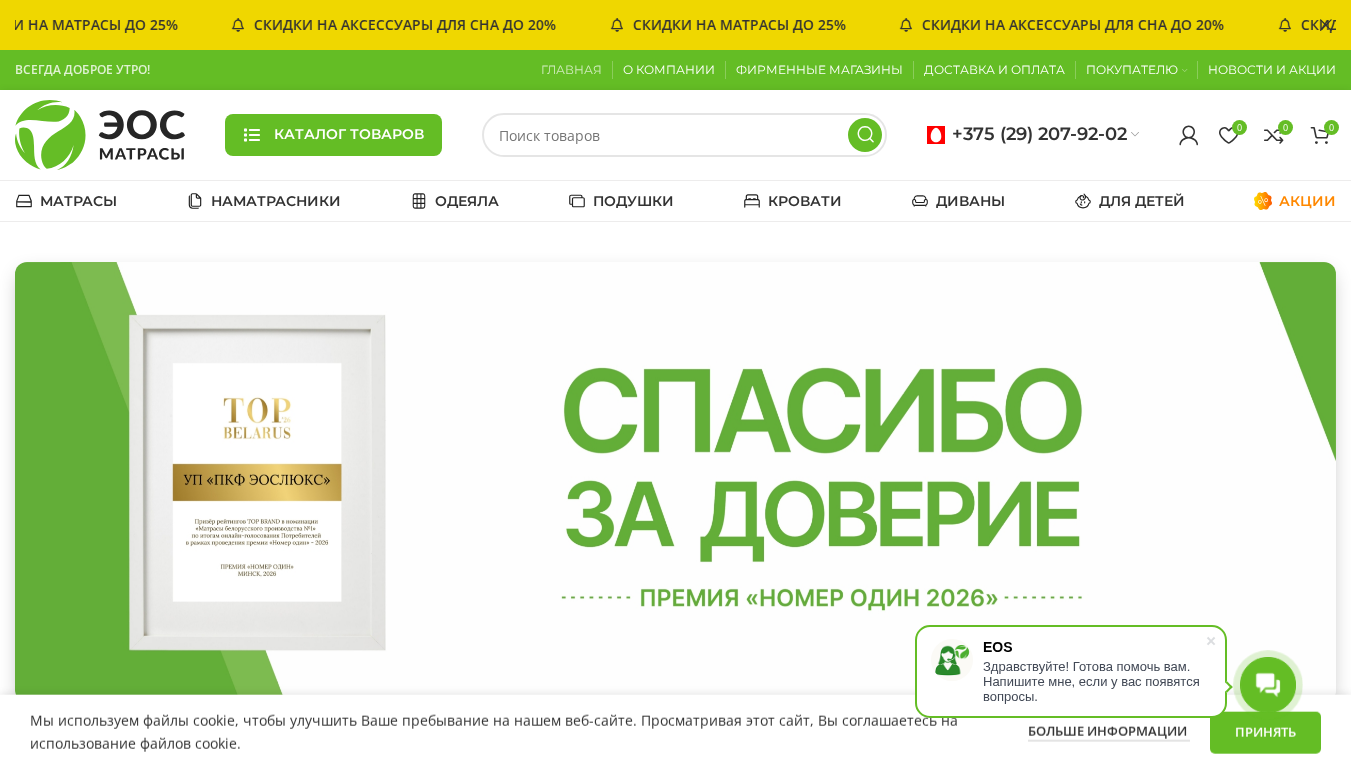Screen dimensions: 1366x768
Task: Click the second 'Скидки на матрасы до 25%' promo text
Action: click(x=739, y=25)
